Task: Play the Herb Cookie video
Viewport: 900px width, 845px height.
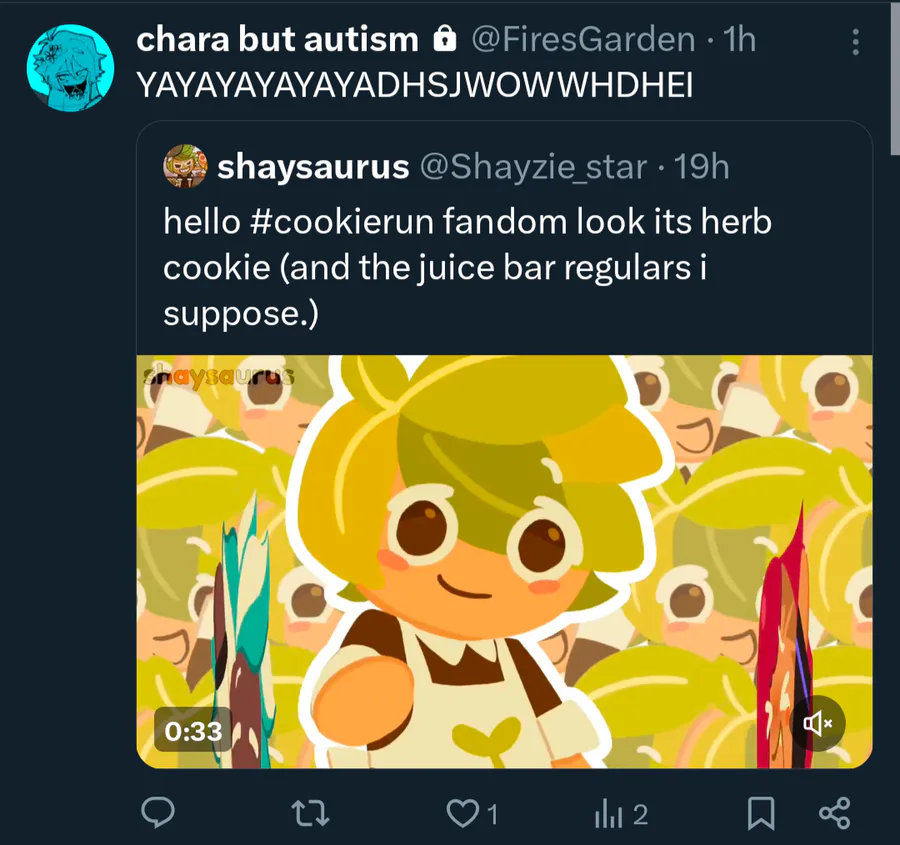Action: [504, 561]
